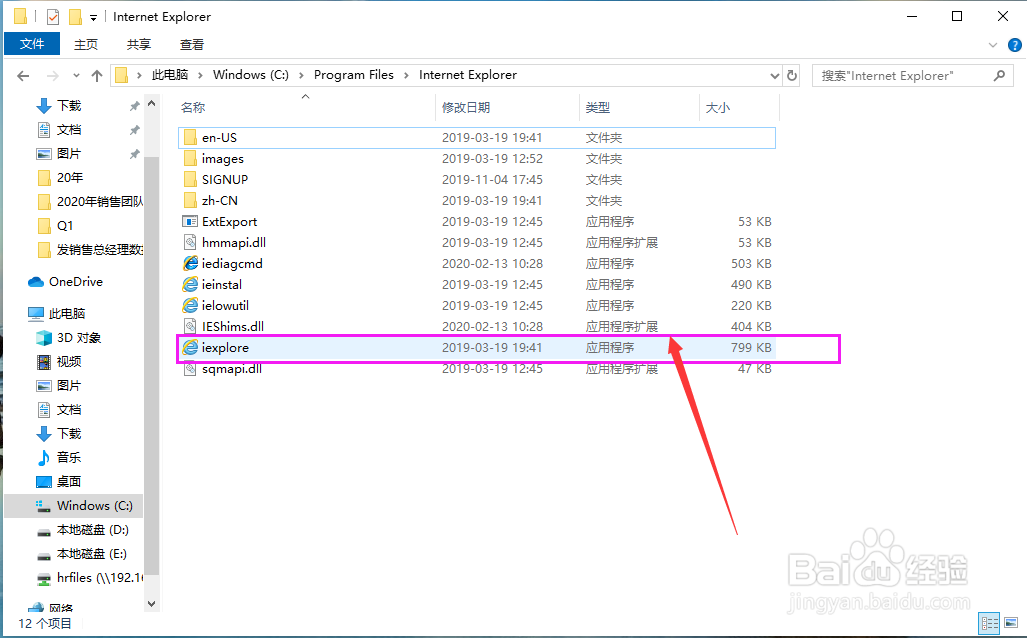Select the images folder
Screen dimensions: 1027x638
pyautogui.click(x=477, y=159)
